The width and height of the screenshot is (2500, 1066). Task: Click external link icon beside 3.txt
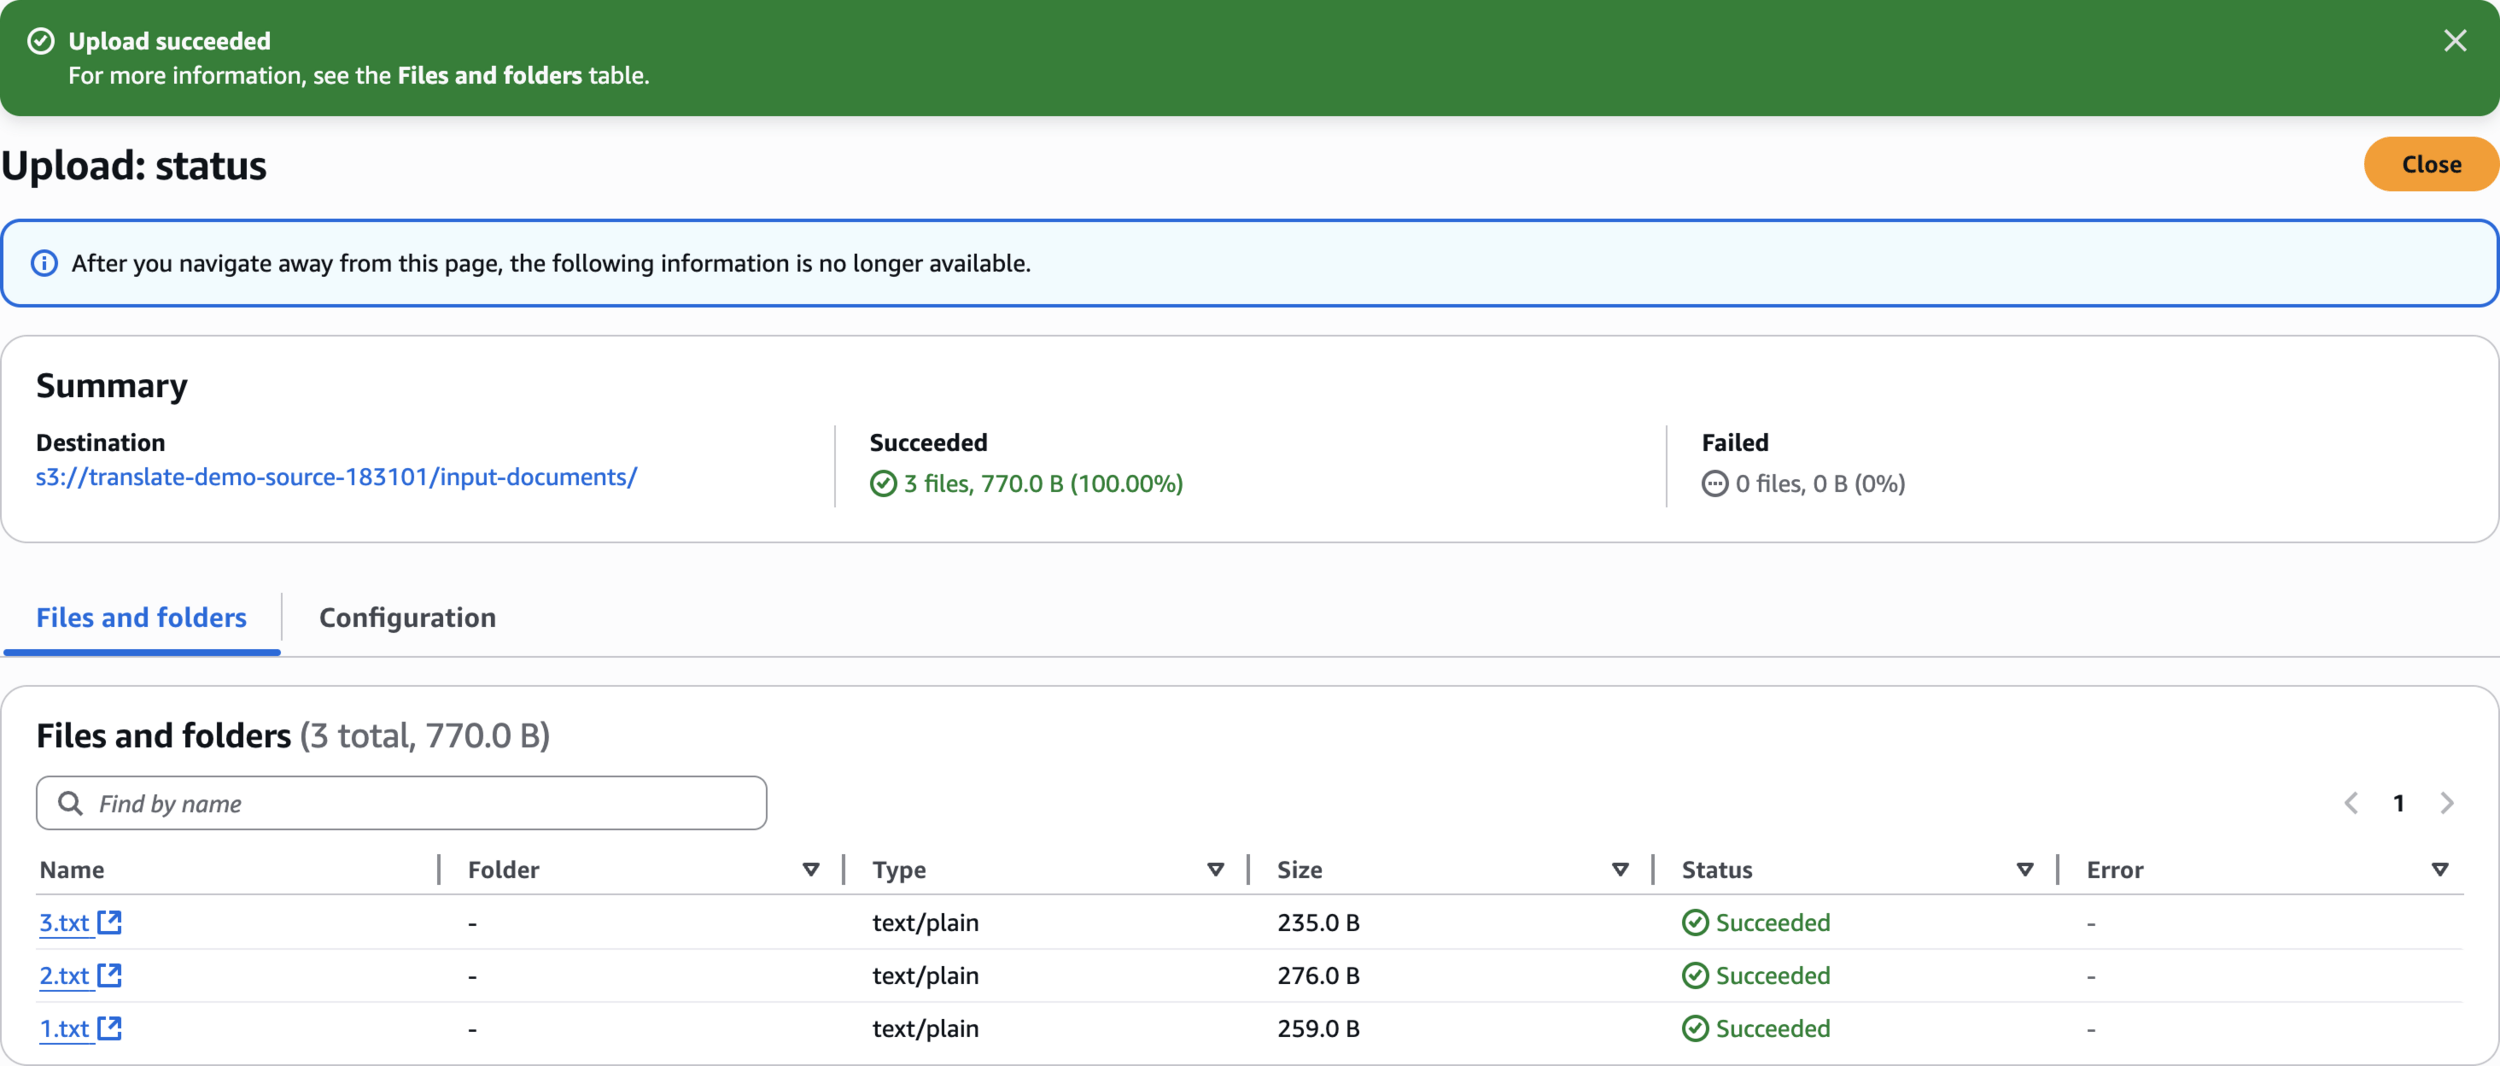tap(110, 922)
